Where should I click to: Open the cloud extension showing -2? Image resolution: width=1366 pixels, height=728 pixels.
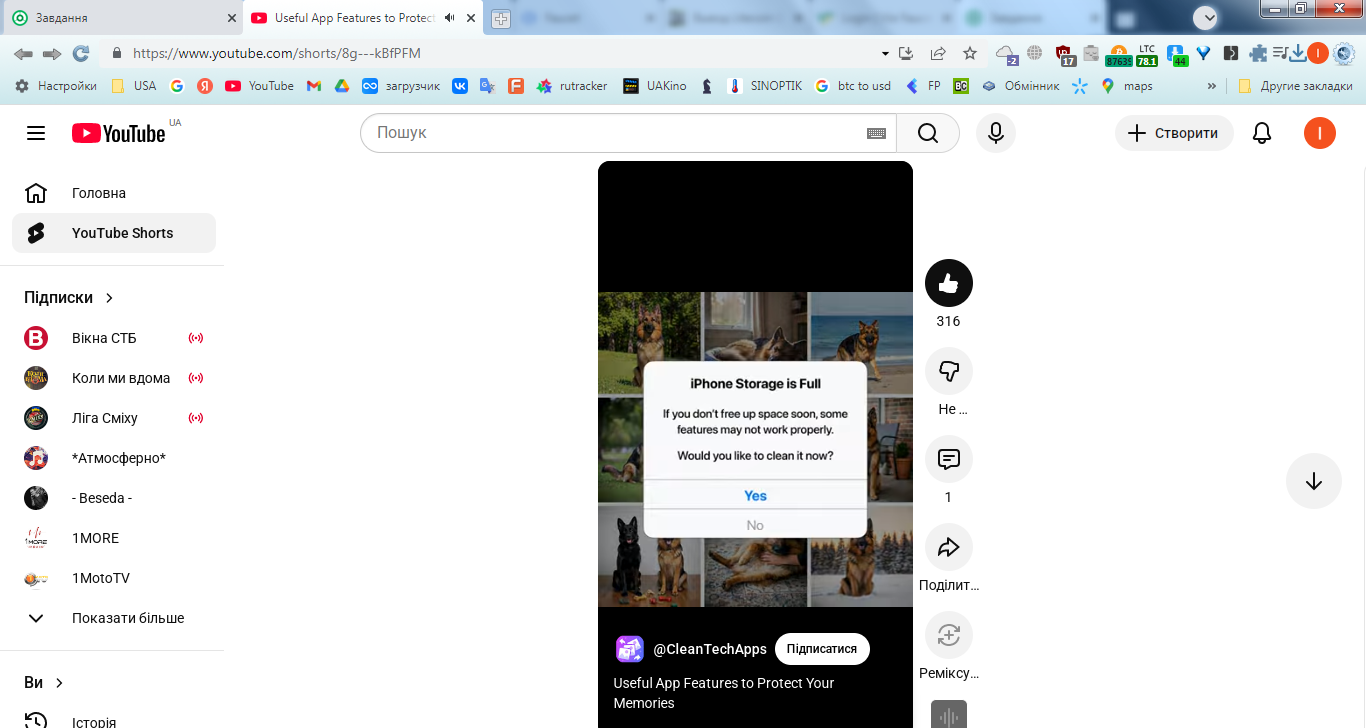pyautogui.click(x=1006, y=54)
